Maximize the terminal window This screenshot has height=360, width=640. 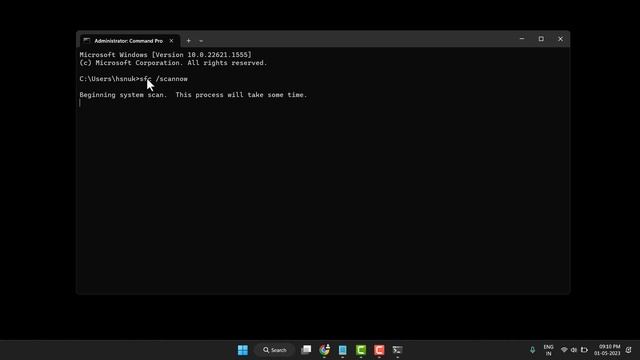(541, 39)
